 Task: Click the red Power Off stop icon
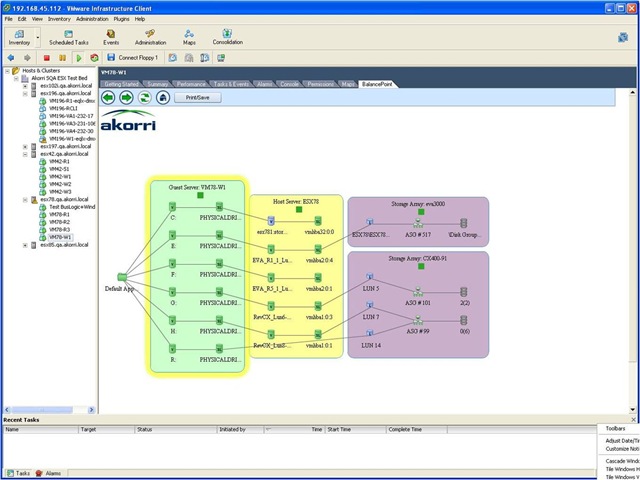[x=47, y=58]
